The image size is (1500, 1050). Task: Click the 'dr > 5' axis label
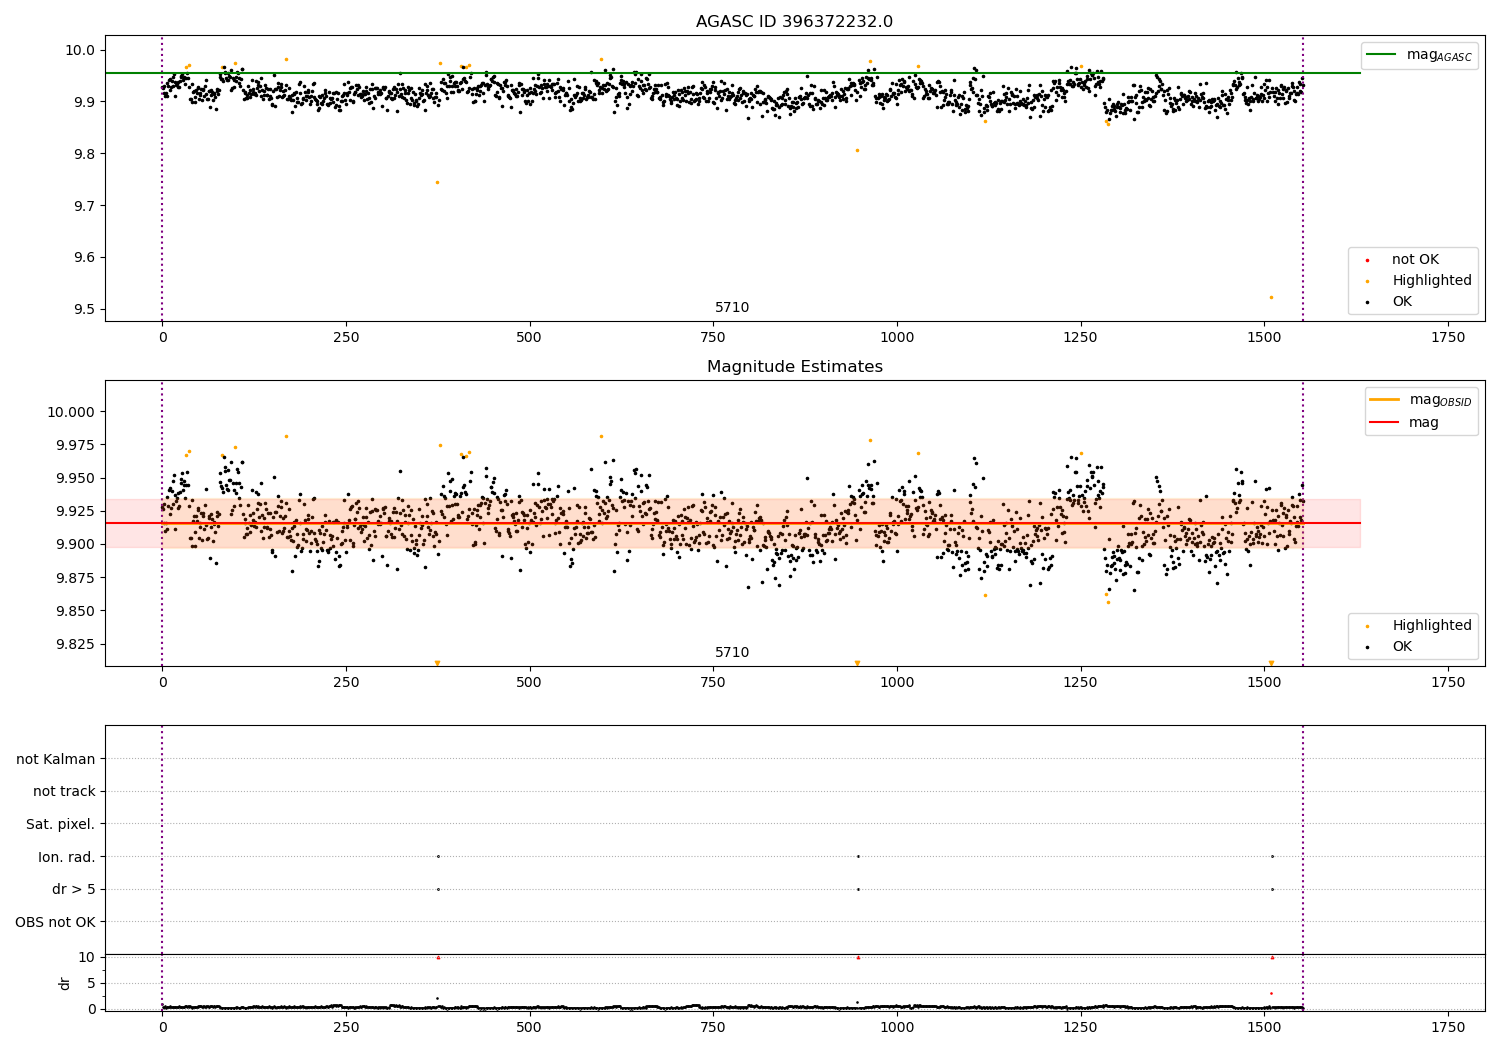pos(74,889)
